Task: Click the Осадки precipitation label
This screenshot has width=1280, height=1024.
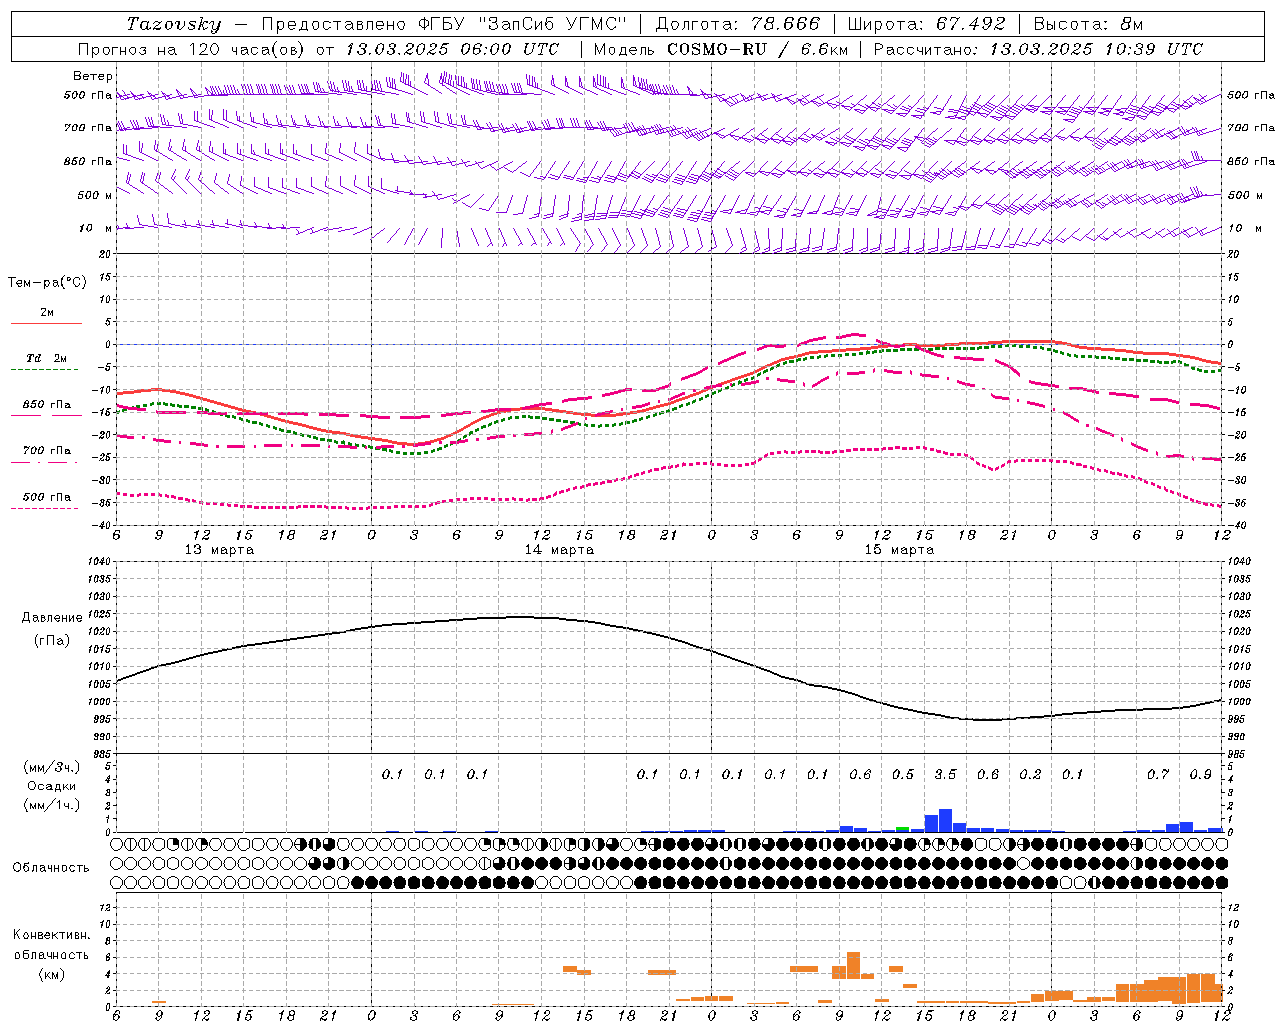Action: pos(52,786)
